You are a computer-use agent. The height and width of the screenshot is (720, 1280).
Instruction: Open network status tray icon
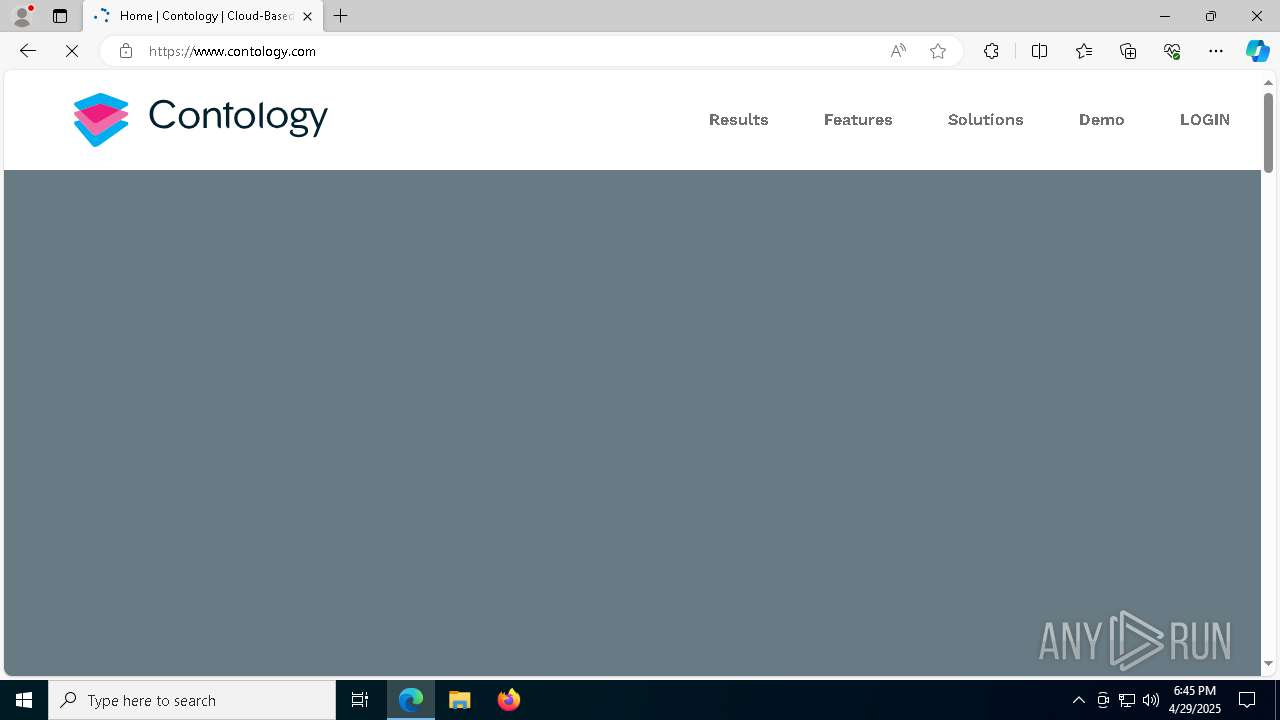tap(1127, 700)
